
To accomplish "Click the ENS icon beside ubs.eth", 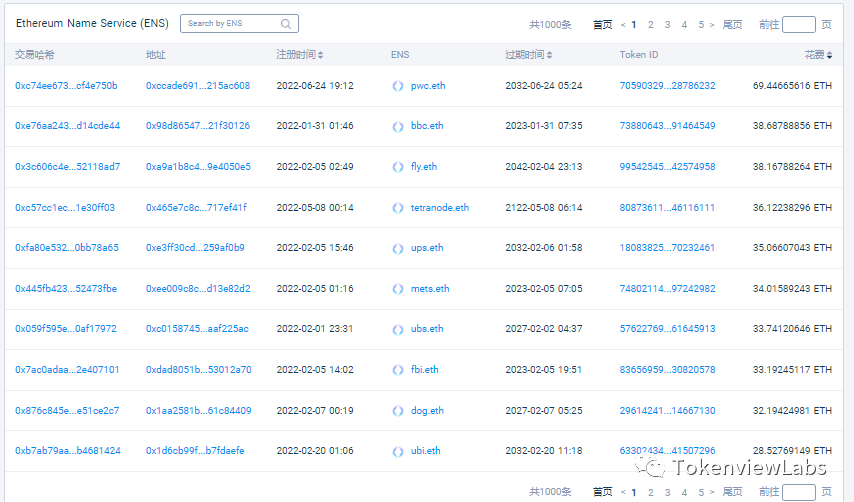I will (398, 329).
